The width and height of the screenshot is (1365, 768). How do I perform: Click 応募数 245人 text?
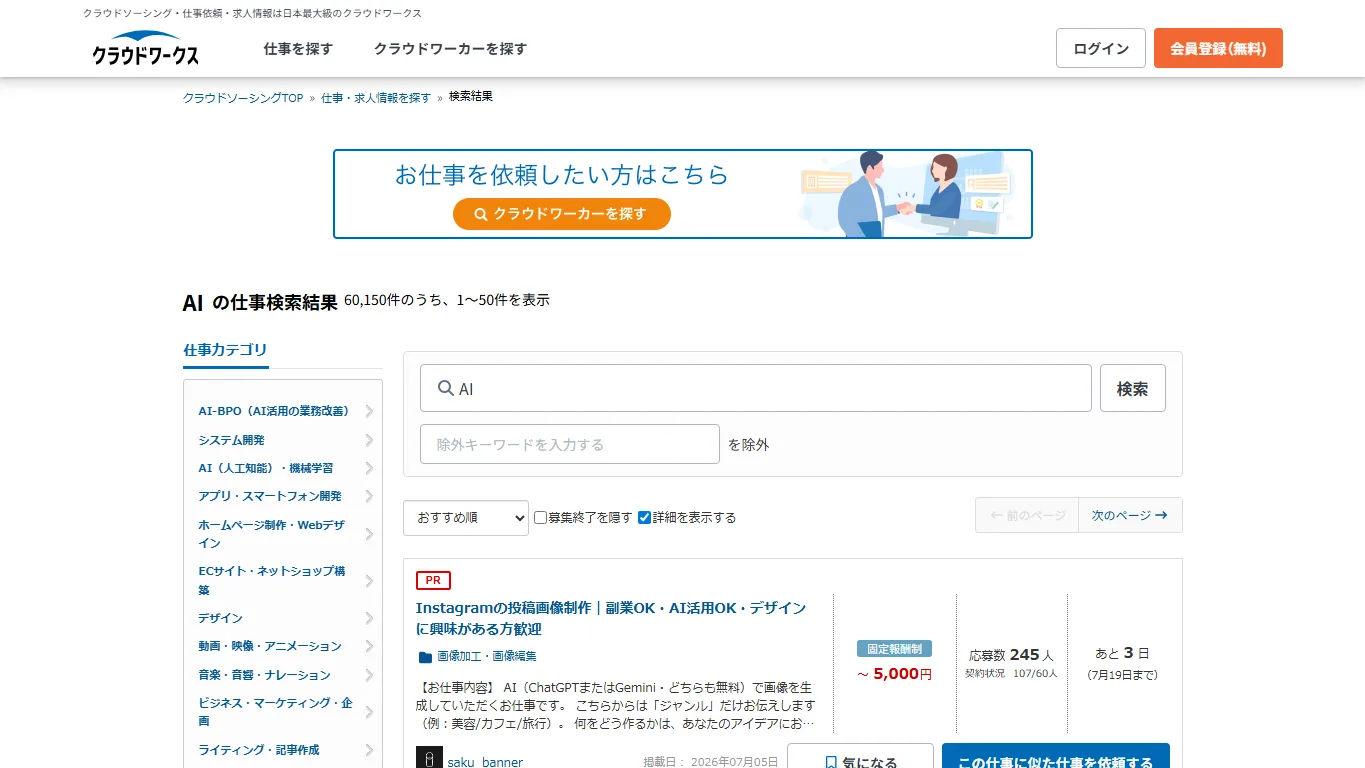pos(1011,655)
